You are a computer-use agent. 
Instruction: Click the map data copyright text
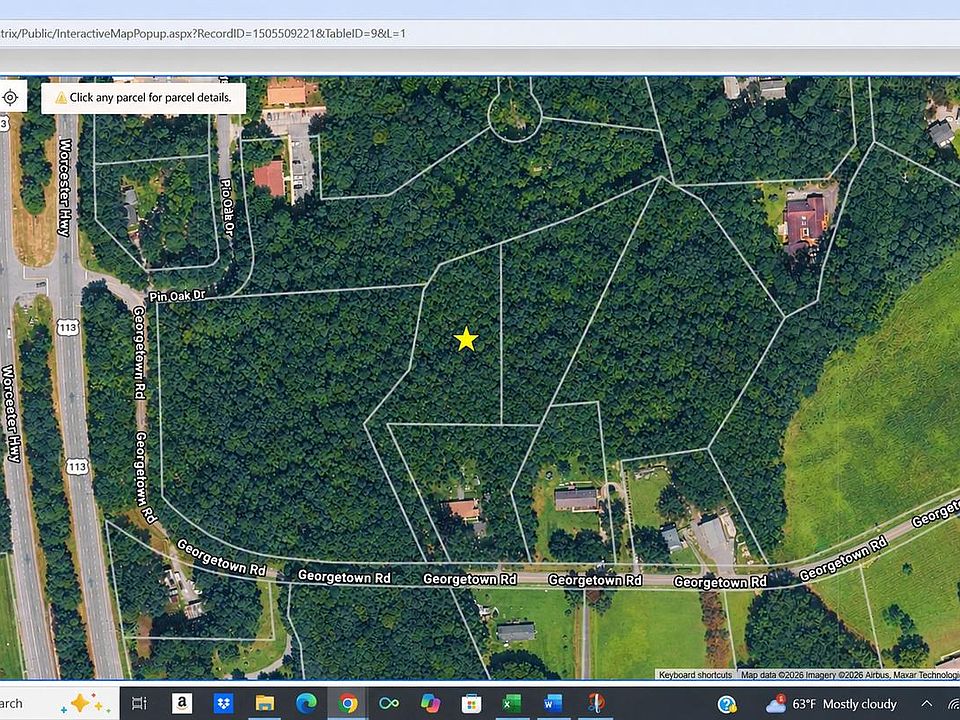850,675
